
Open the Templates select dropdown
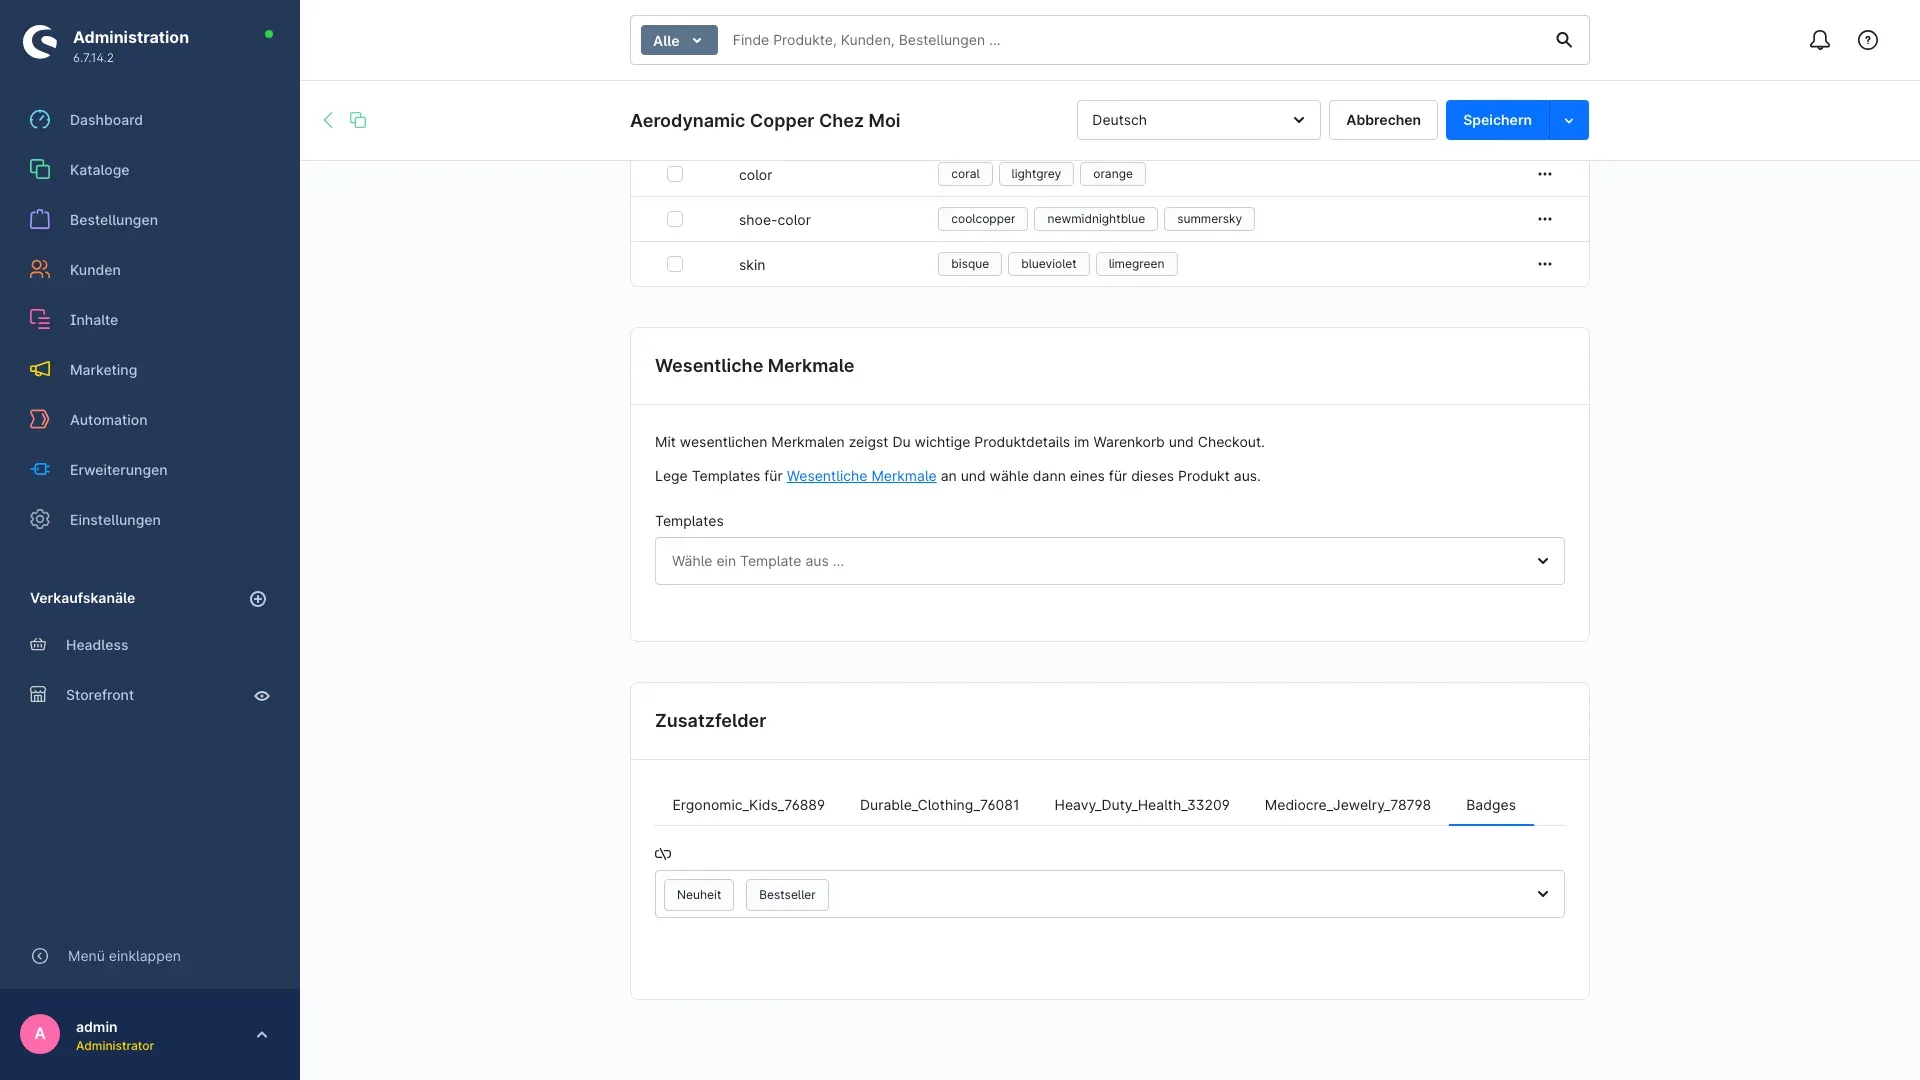[1110, 561]
